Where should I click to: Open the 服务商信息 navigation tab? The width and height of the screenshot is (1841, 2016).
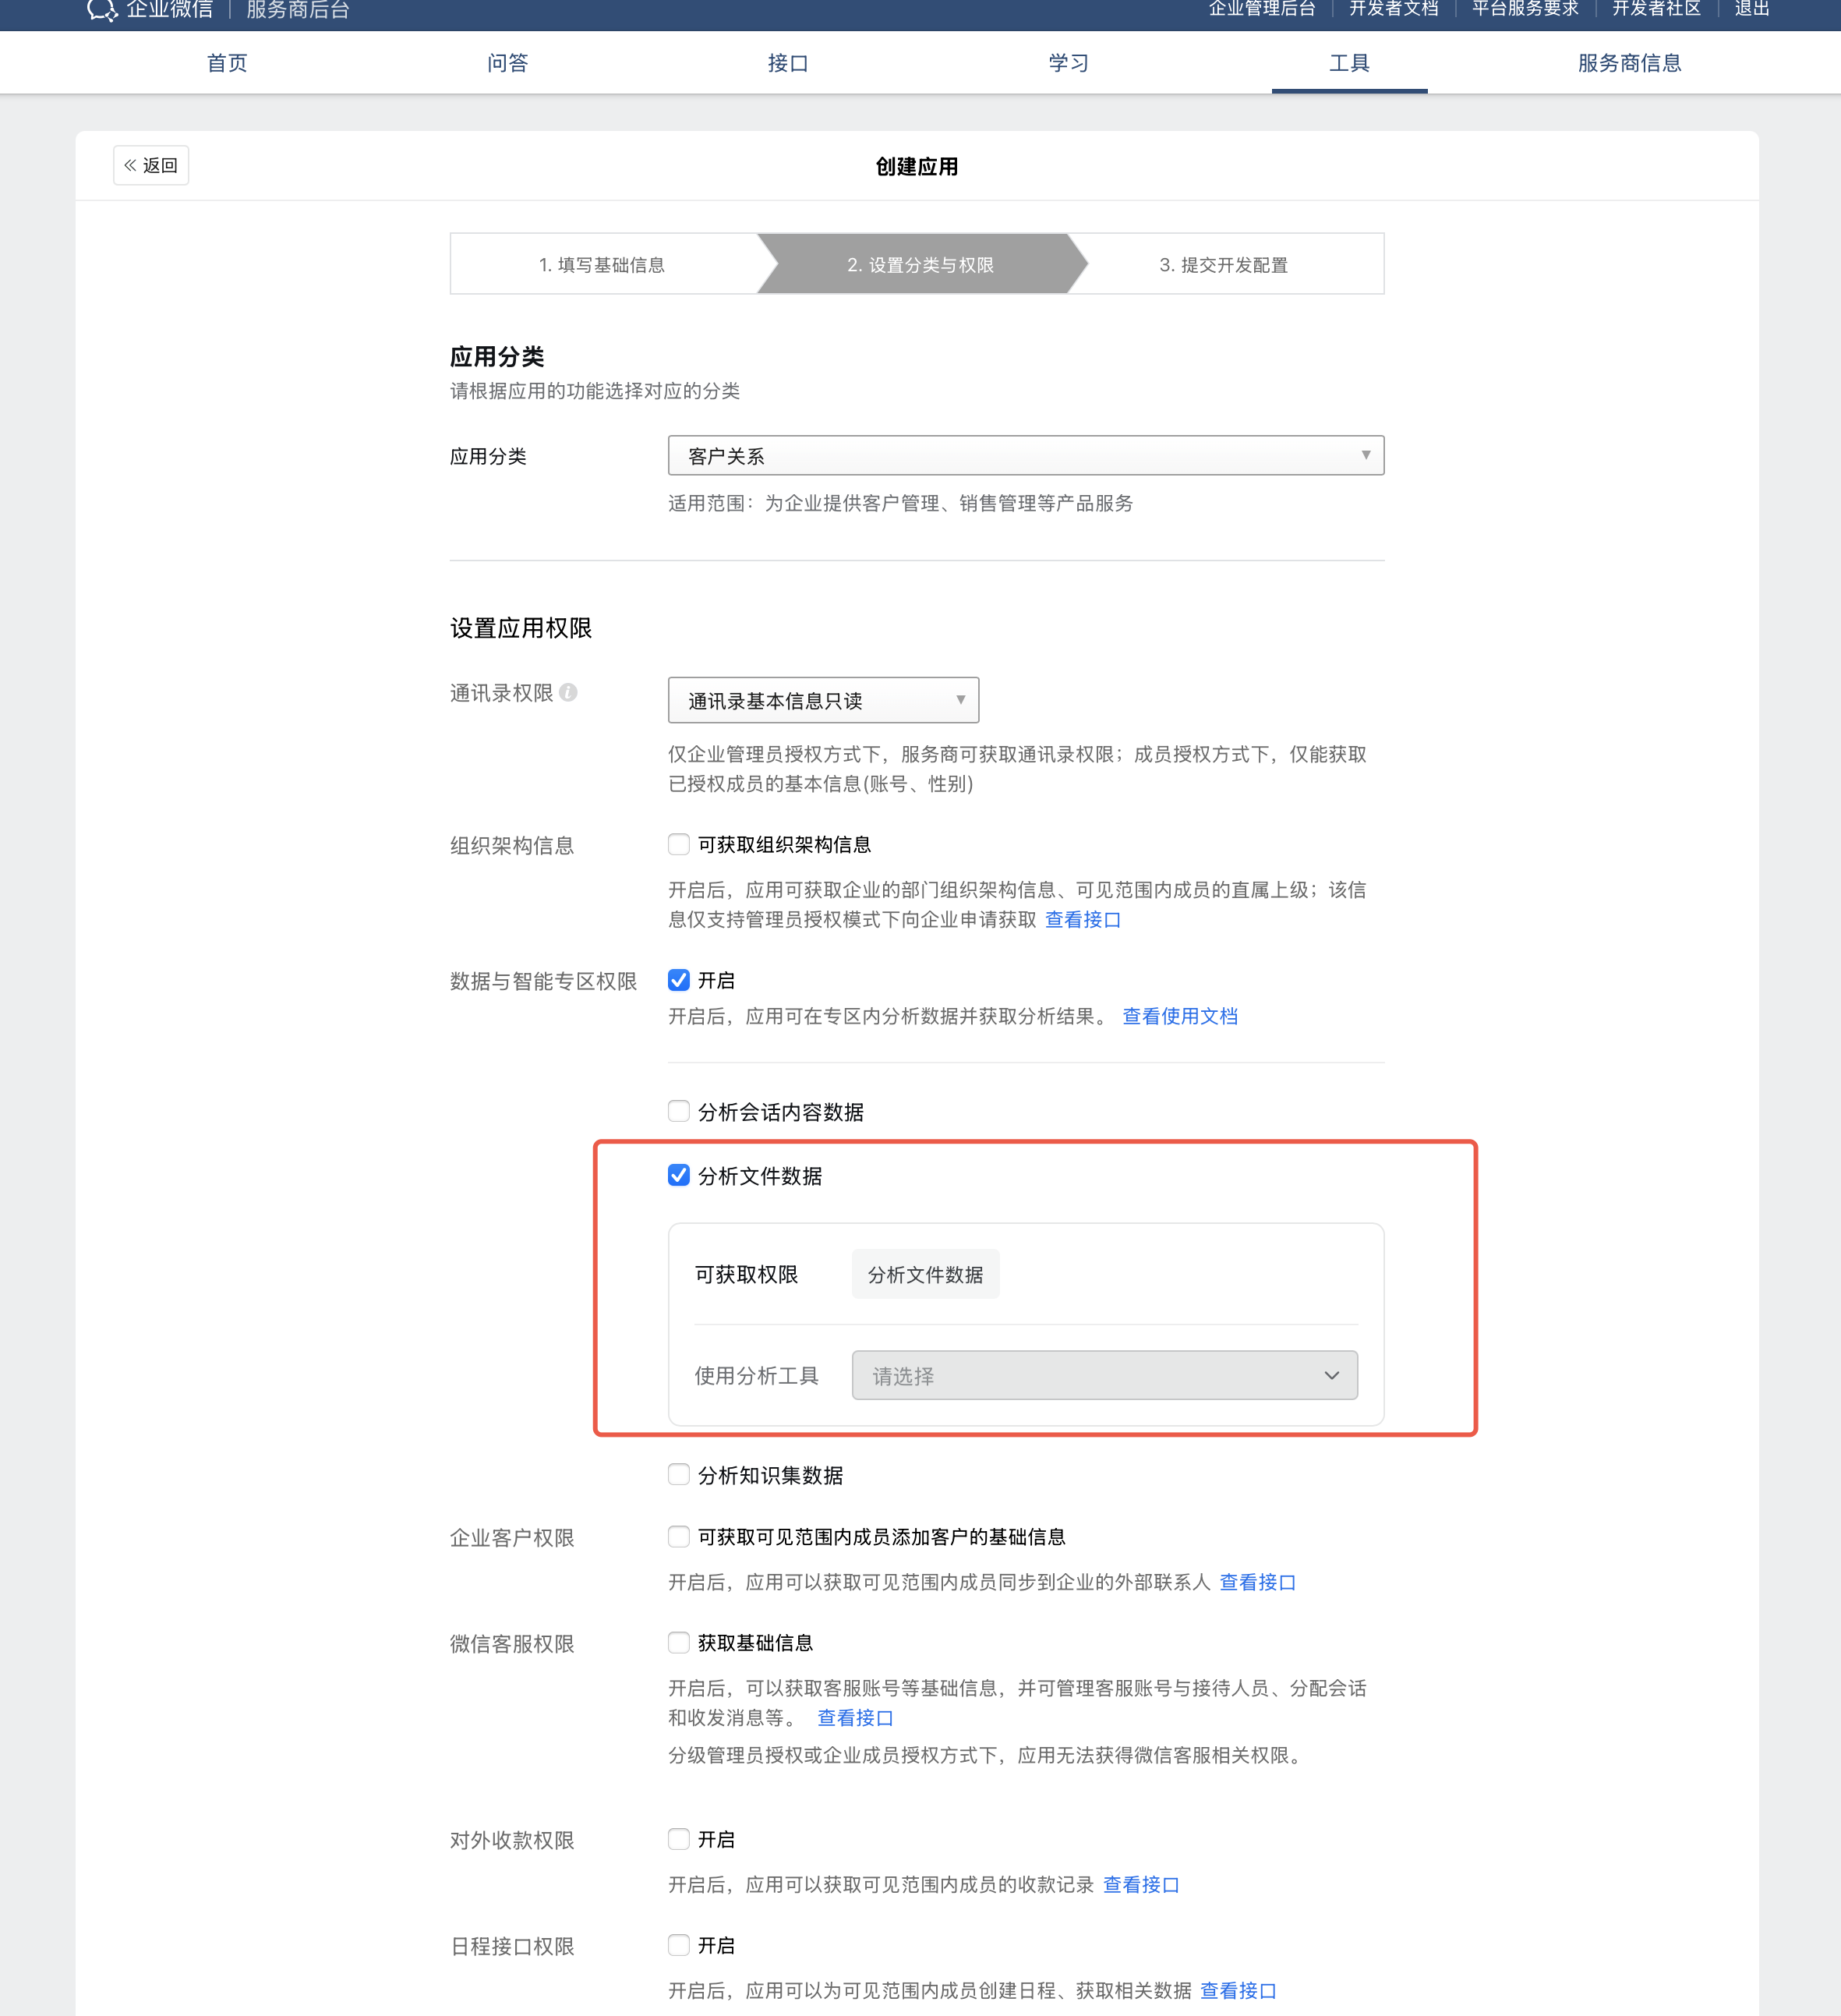click(x=1629, y=63)
